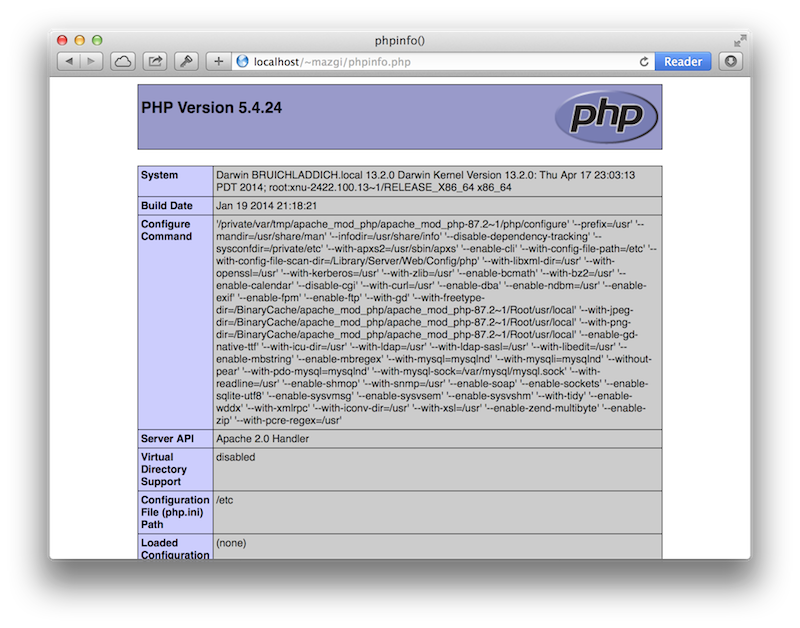Show iCloud Tabs from the cloud icon
The width and height of the screenshot is (800, 628).
click(x=120, y=60)
